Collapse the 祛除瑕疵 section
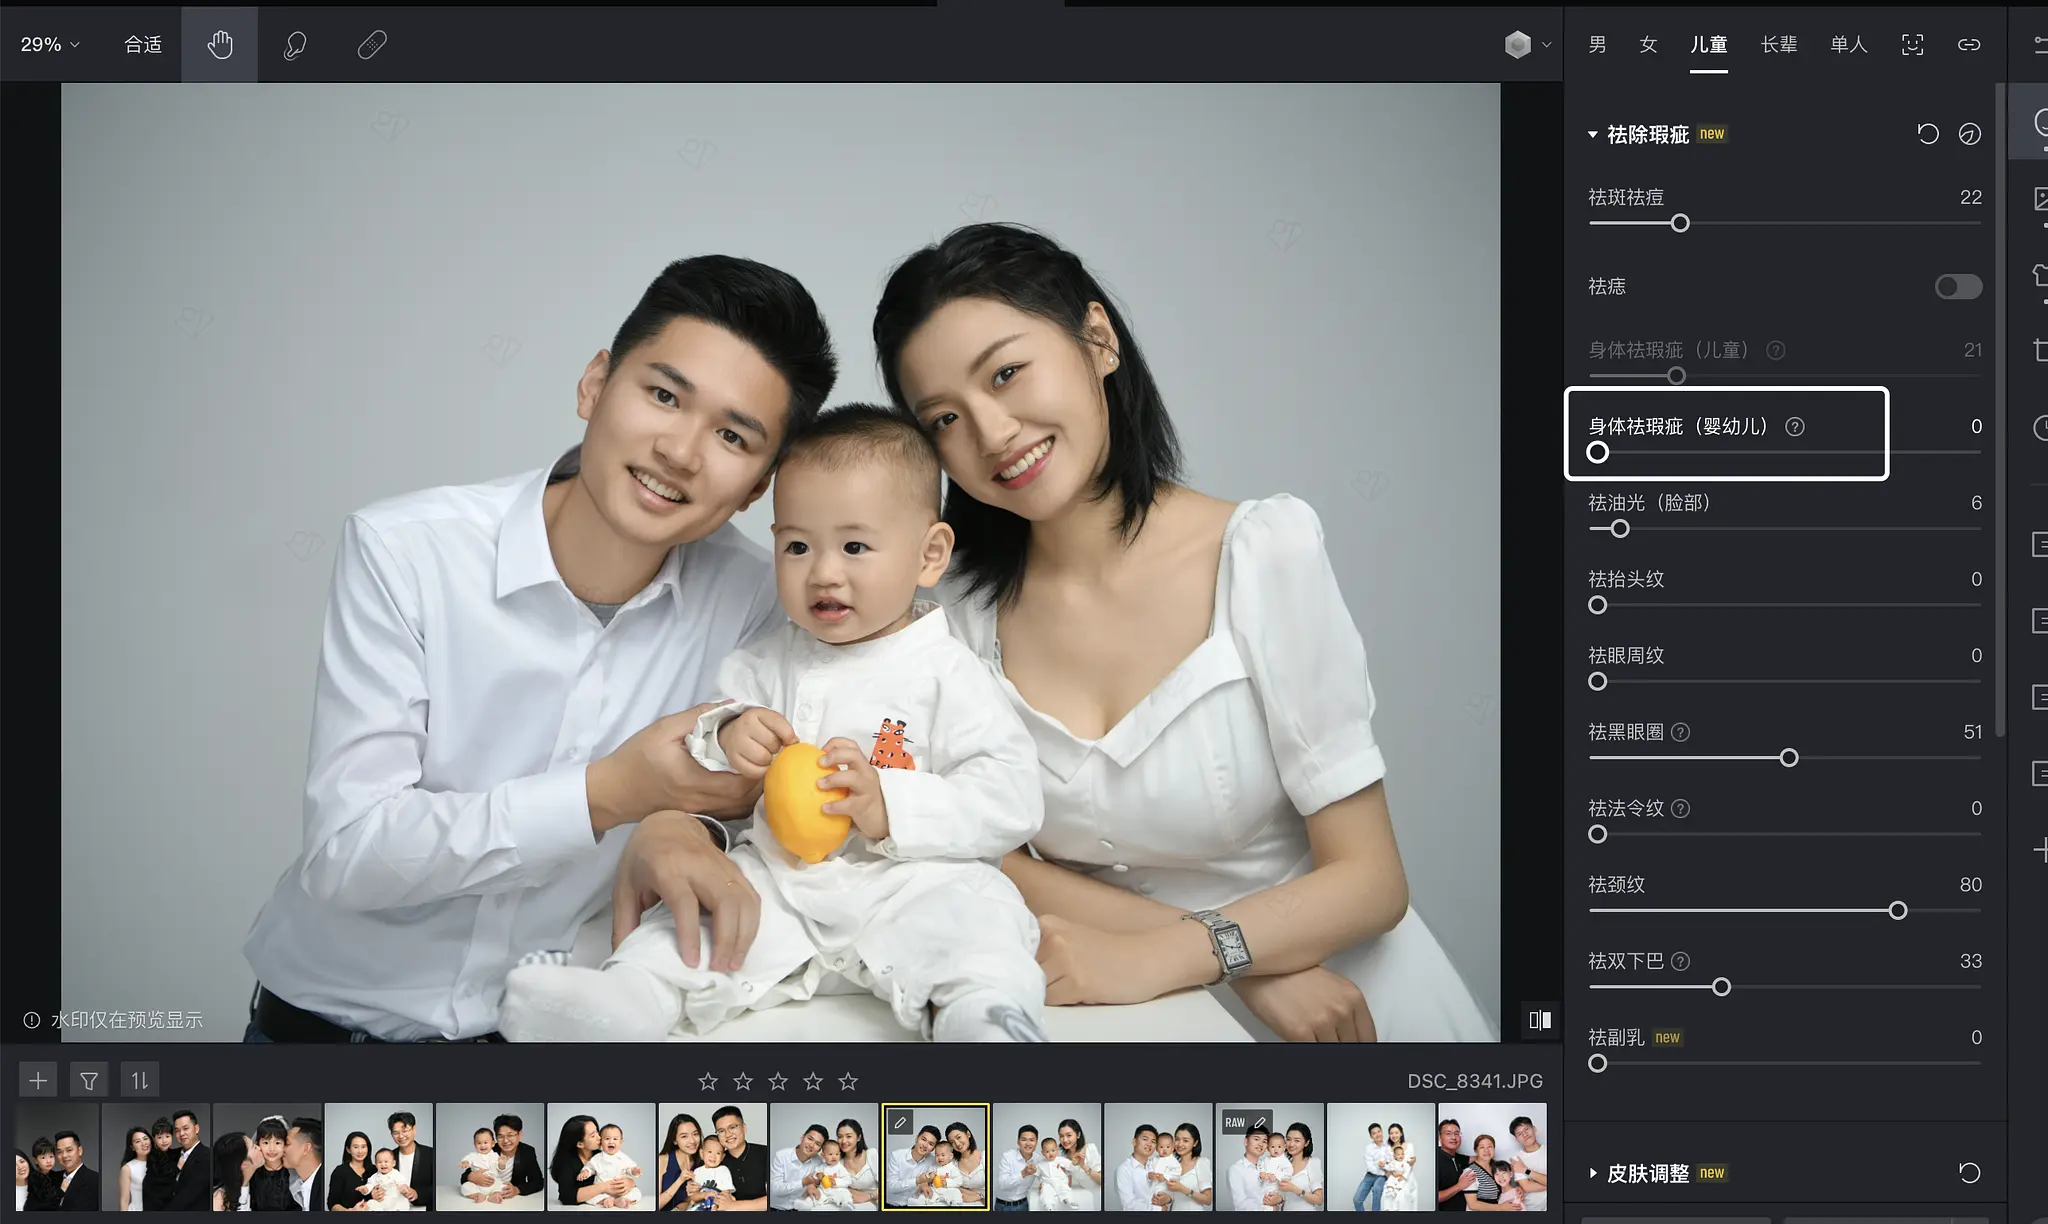This screenshot has height=1224, width=2048. pos(1593,134)
